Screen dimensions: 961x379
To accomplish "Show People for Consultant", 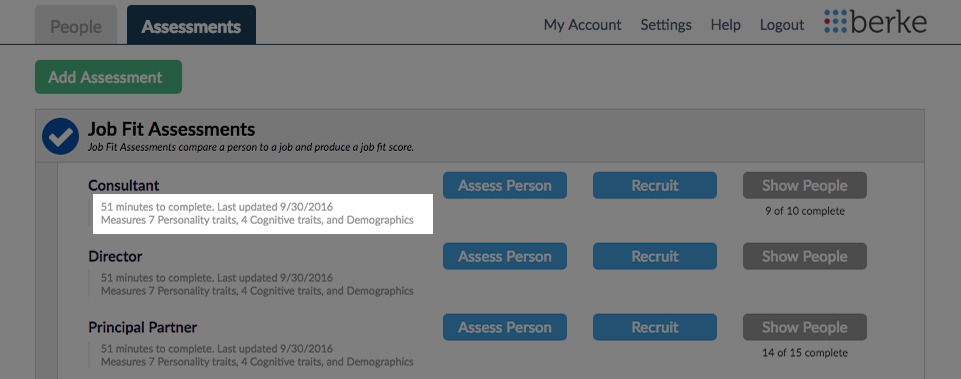I will pos(805,185).
